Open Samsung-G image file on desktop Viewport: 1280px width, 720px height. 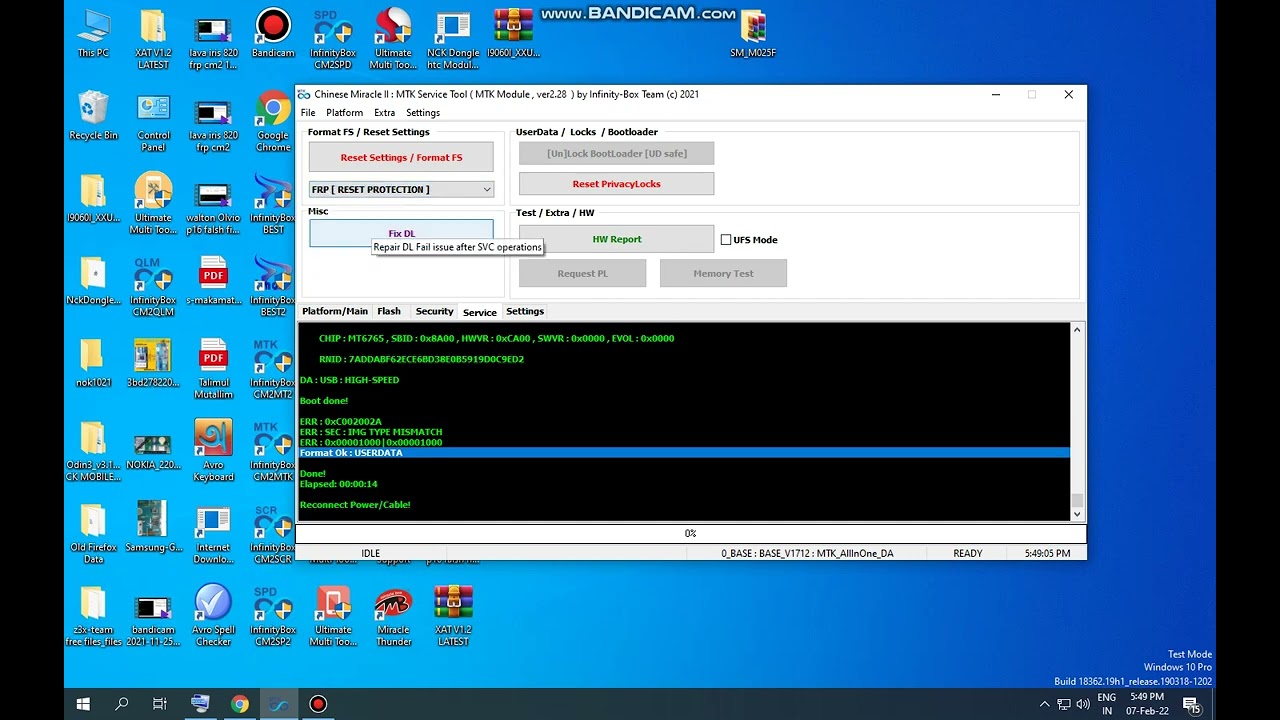[153, 527]
